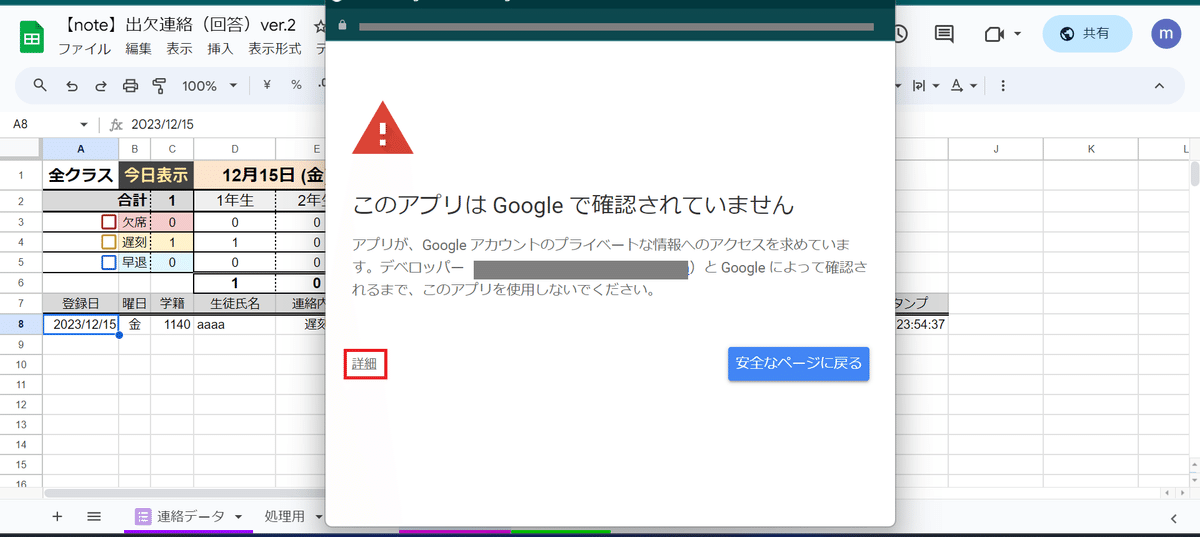Viewport: 1200px width, 537px height.
Task: Open the text rotation icon
Action: coord(957,86)
